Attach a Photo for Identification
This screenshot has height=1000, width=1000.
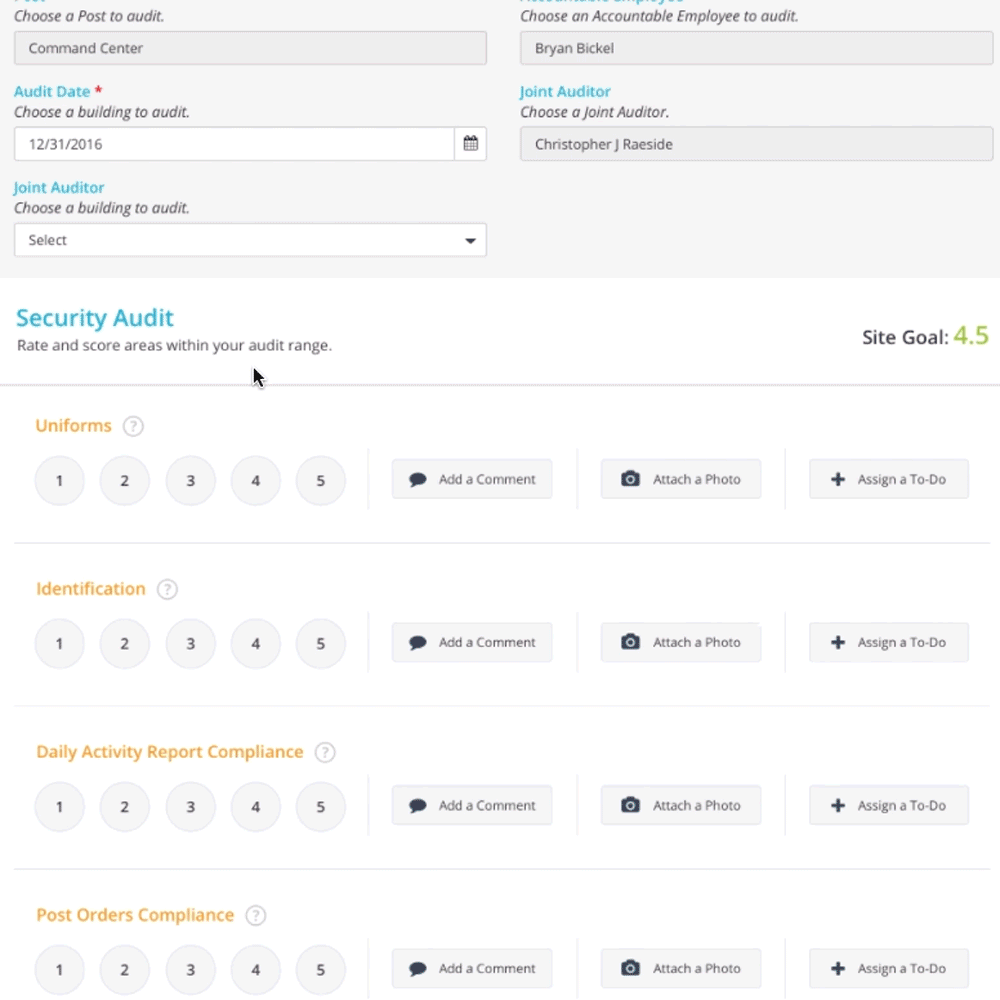680,642
